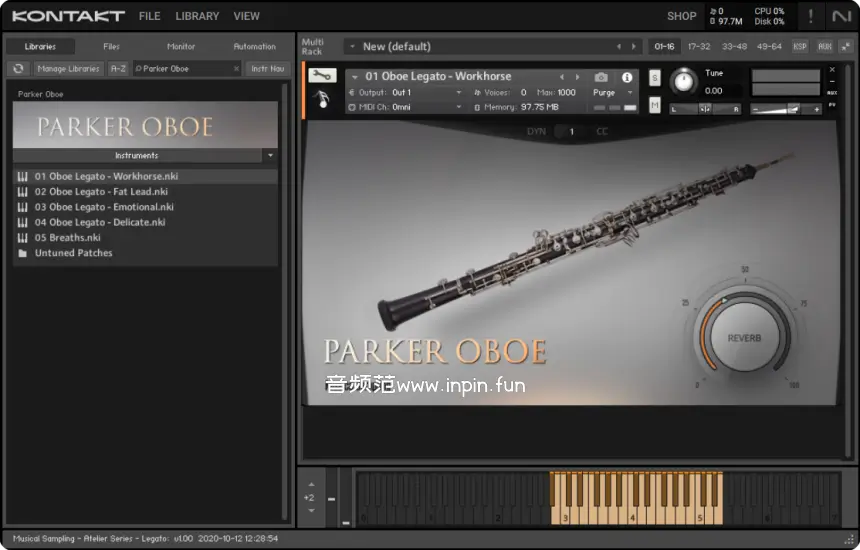Click the Untuned Patches folder icon
The width and height of the screenshot is (860, 550).
(22, 253)
